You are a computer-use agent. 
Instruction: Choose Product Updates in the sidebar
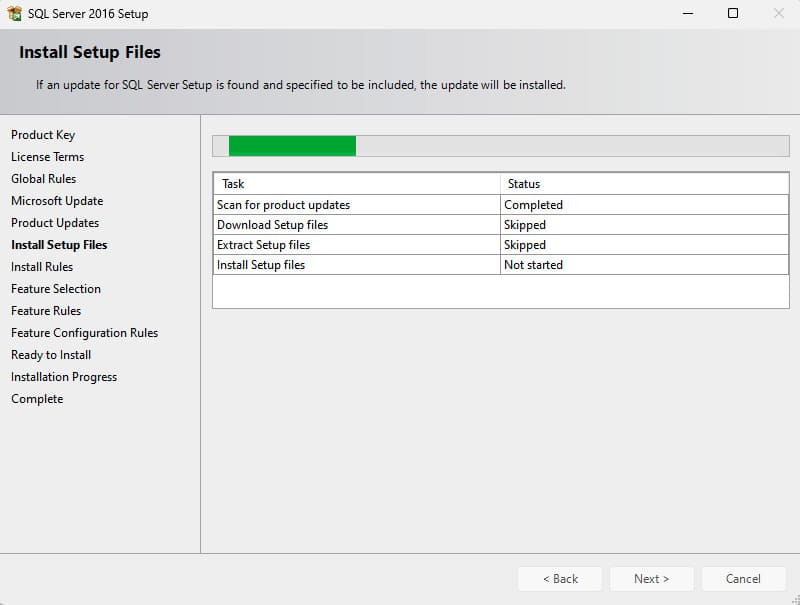tap(55, 223)
